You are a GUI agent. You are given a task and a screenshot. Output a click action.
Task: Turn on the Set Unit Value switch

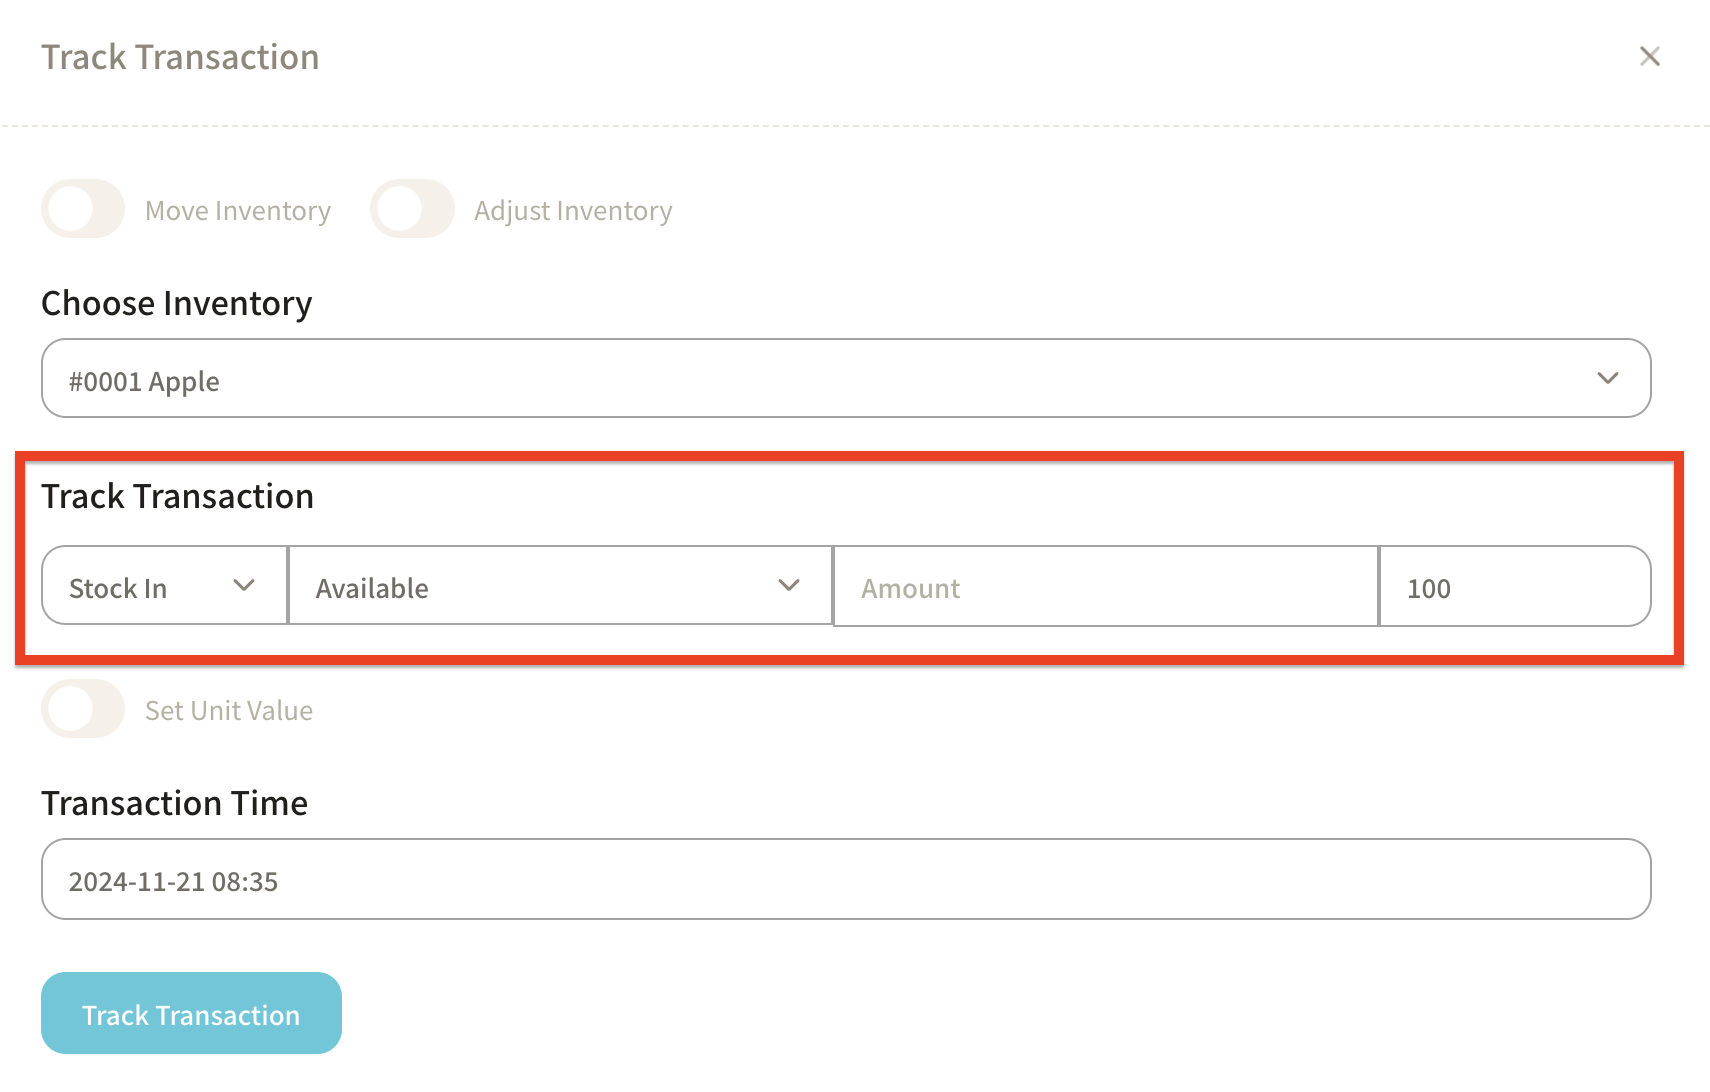pyautogui.click(x=83, y=709)
